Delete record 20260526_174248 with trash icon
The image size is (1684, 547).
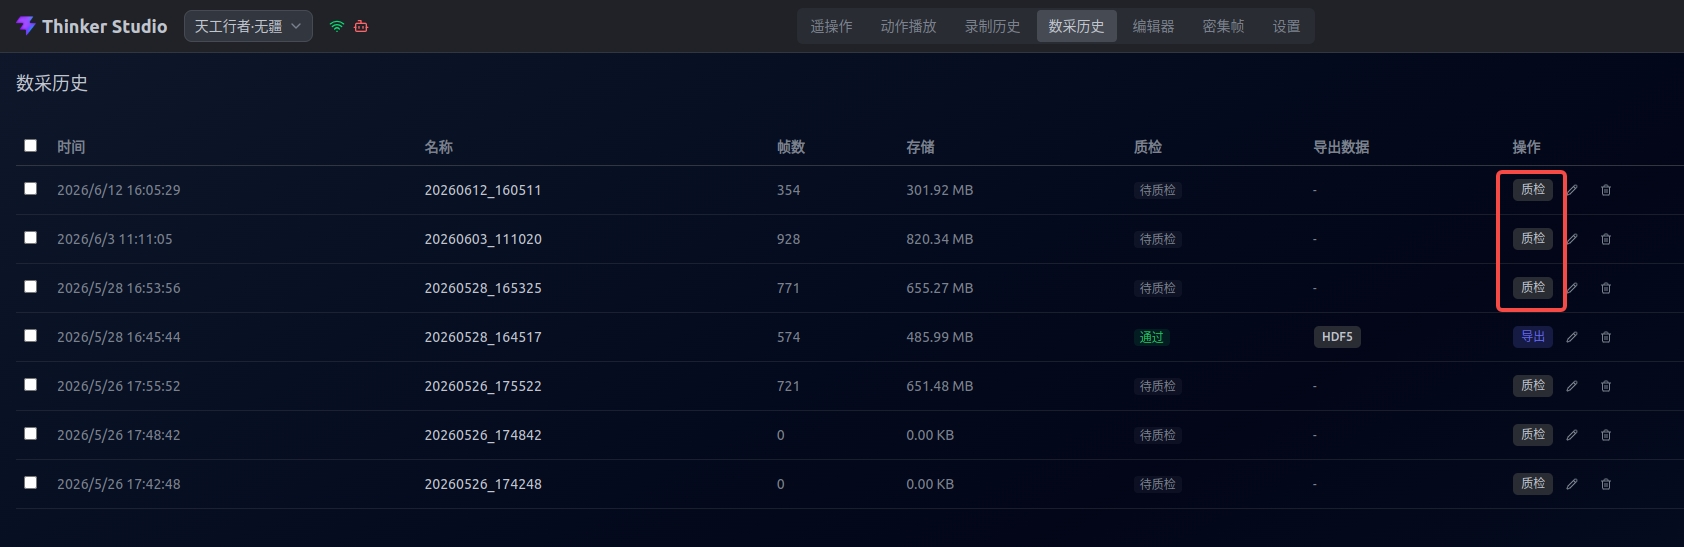(x=1606, y=484)
